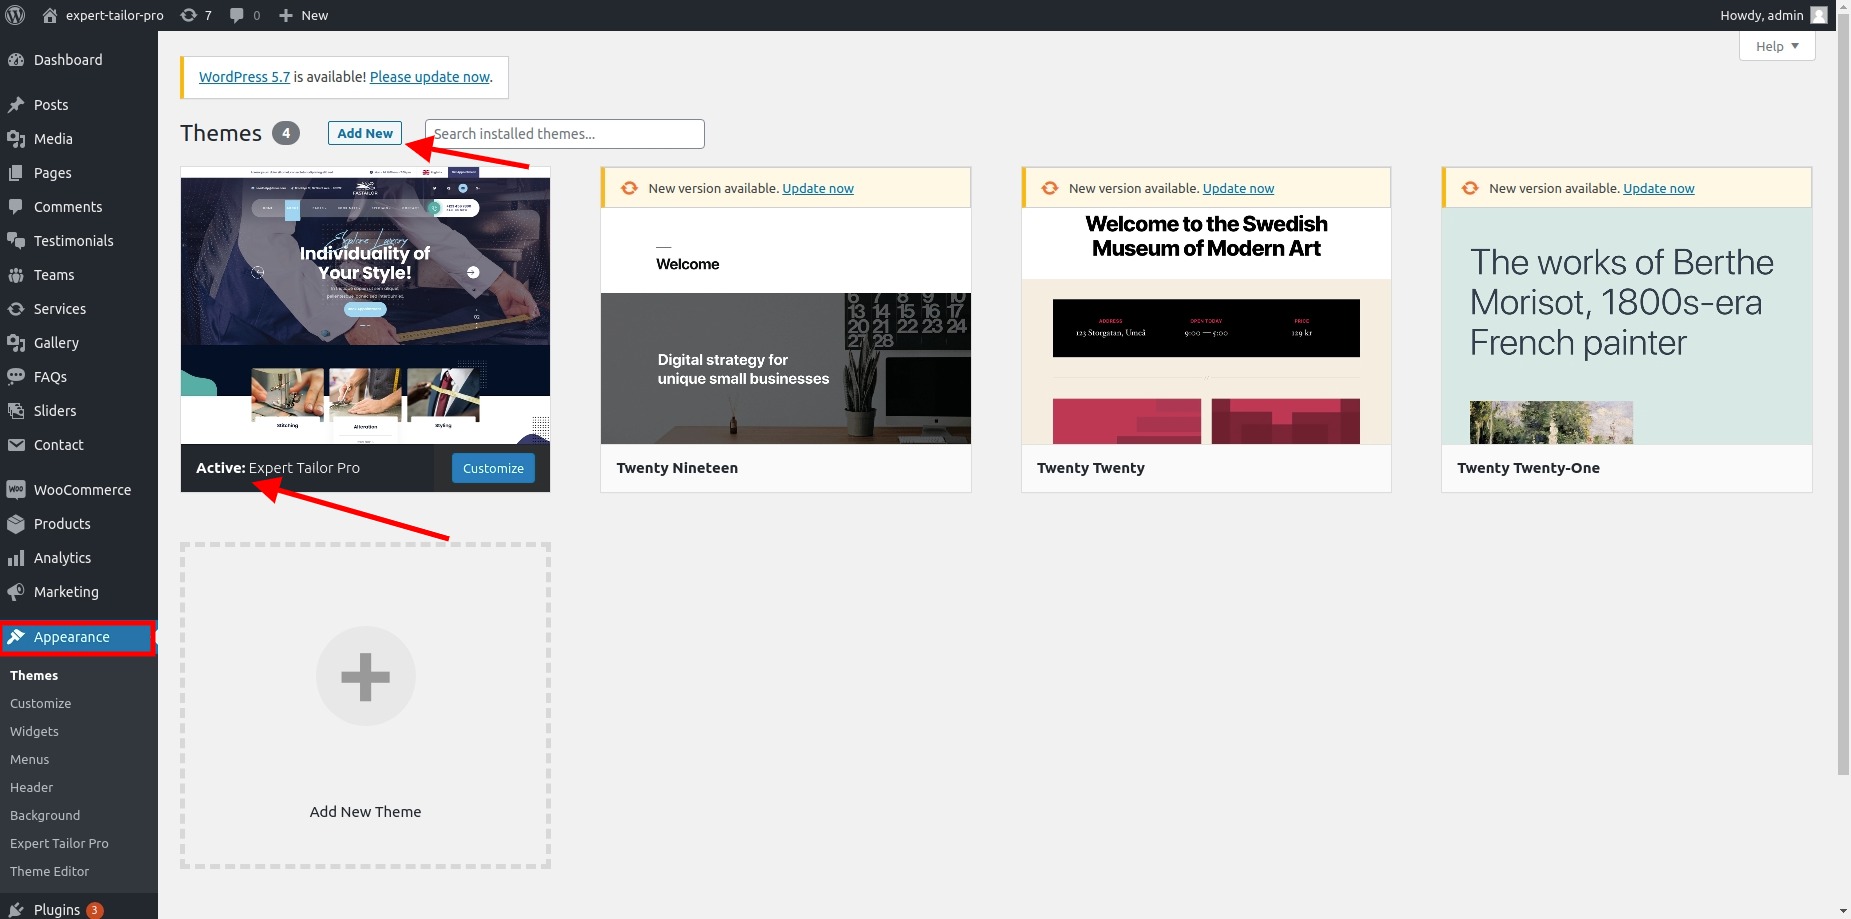Click the Twenty Twenty theme name
1851x919 pixels.
[1091, 468]
